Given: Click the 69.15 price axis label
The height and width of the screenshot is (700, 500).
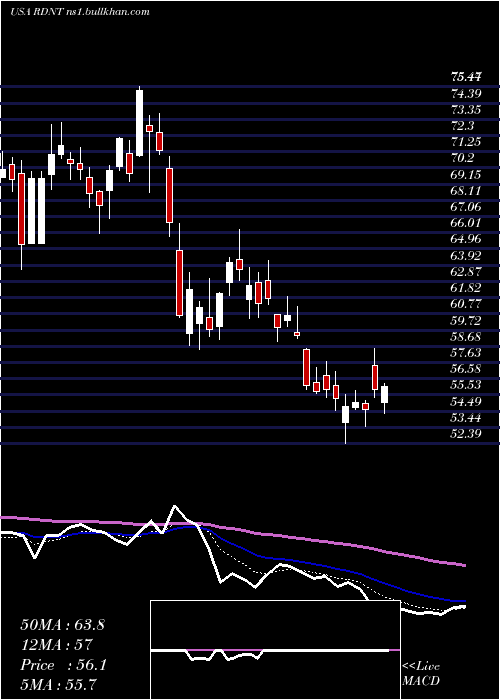Looking at the screenshot, I should pyautogui.click(x=466, y=174).
